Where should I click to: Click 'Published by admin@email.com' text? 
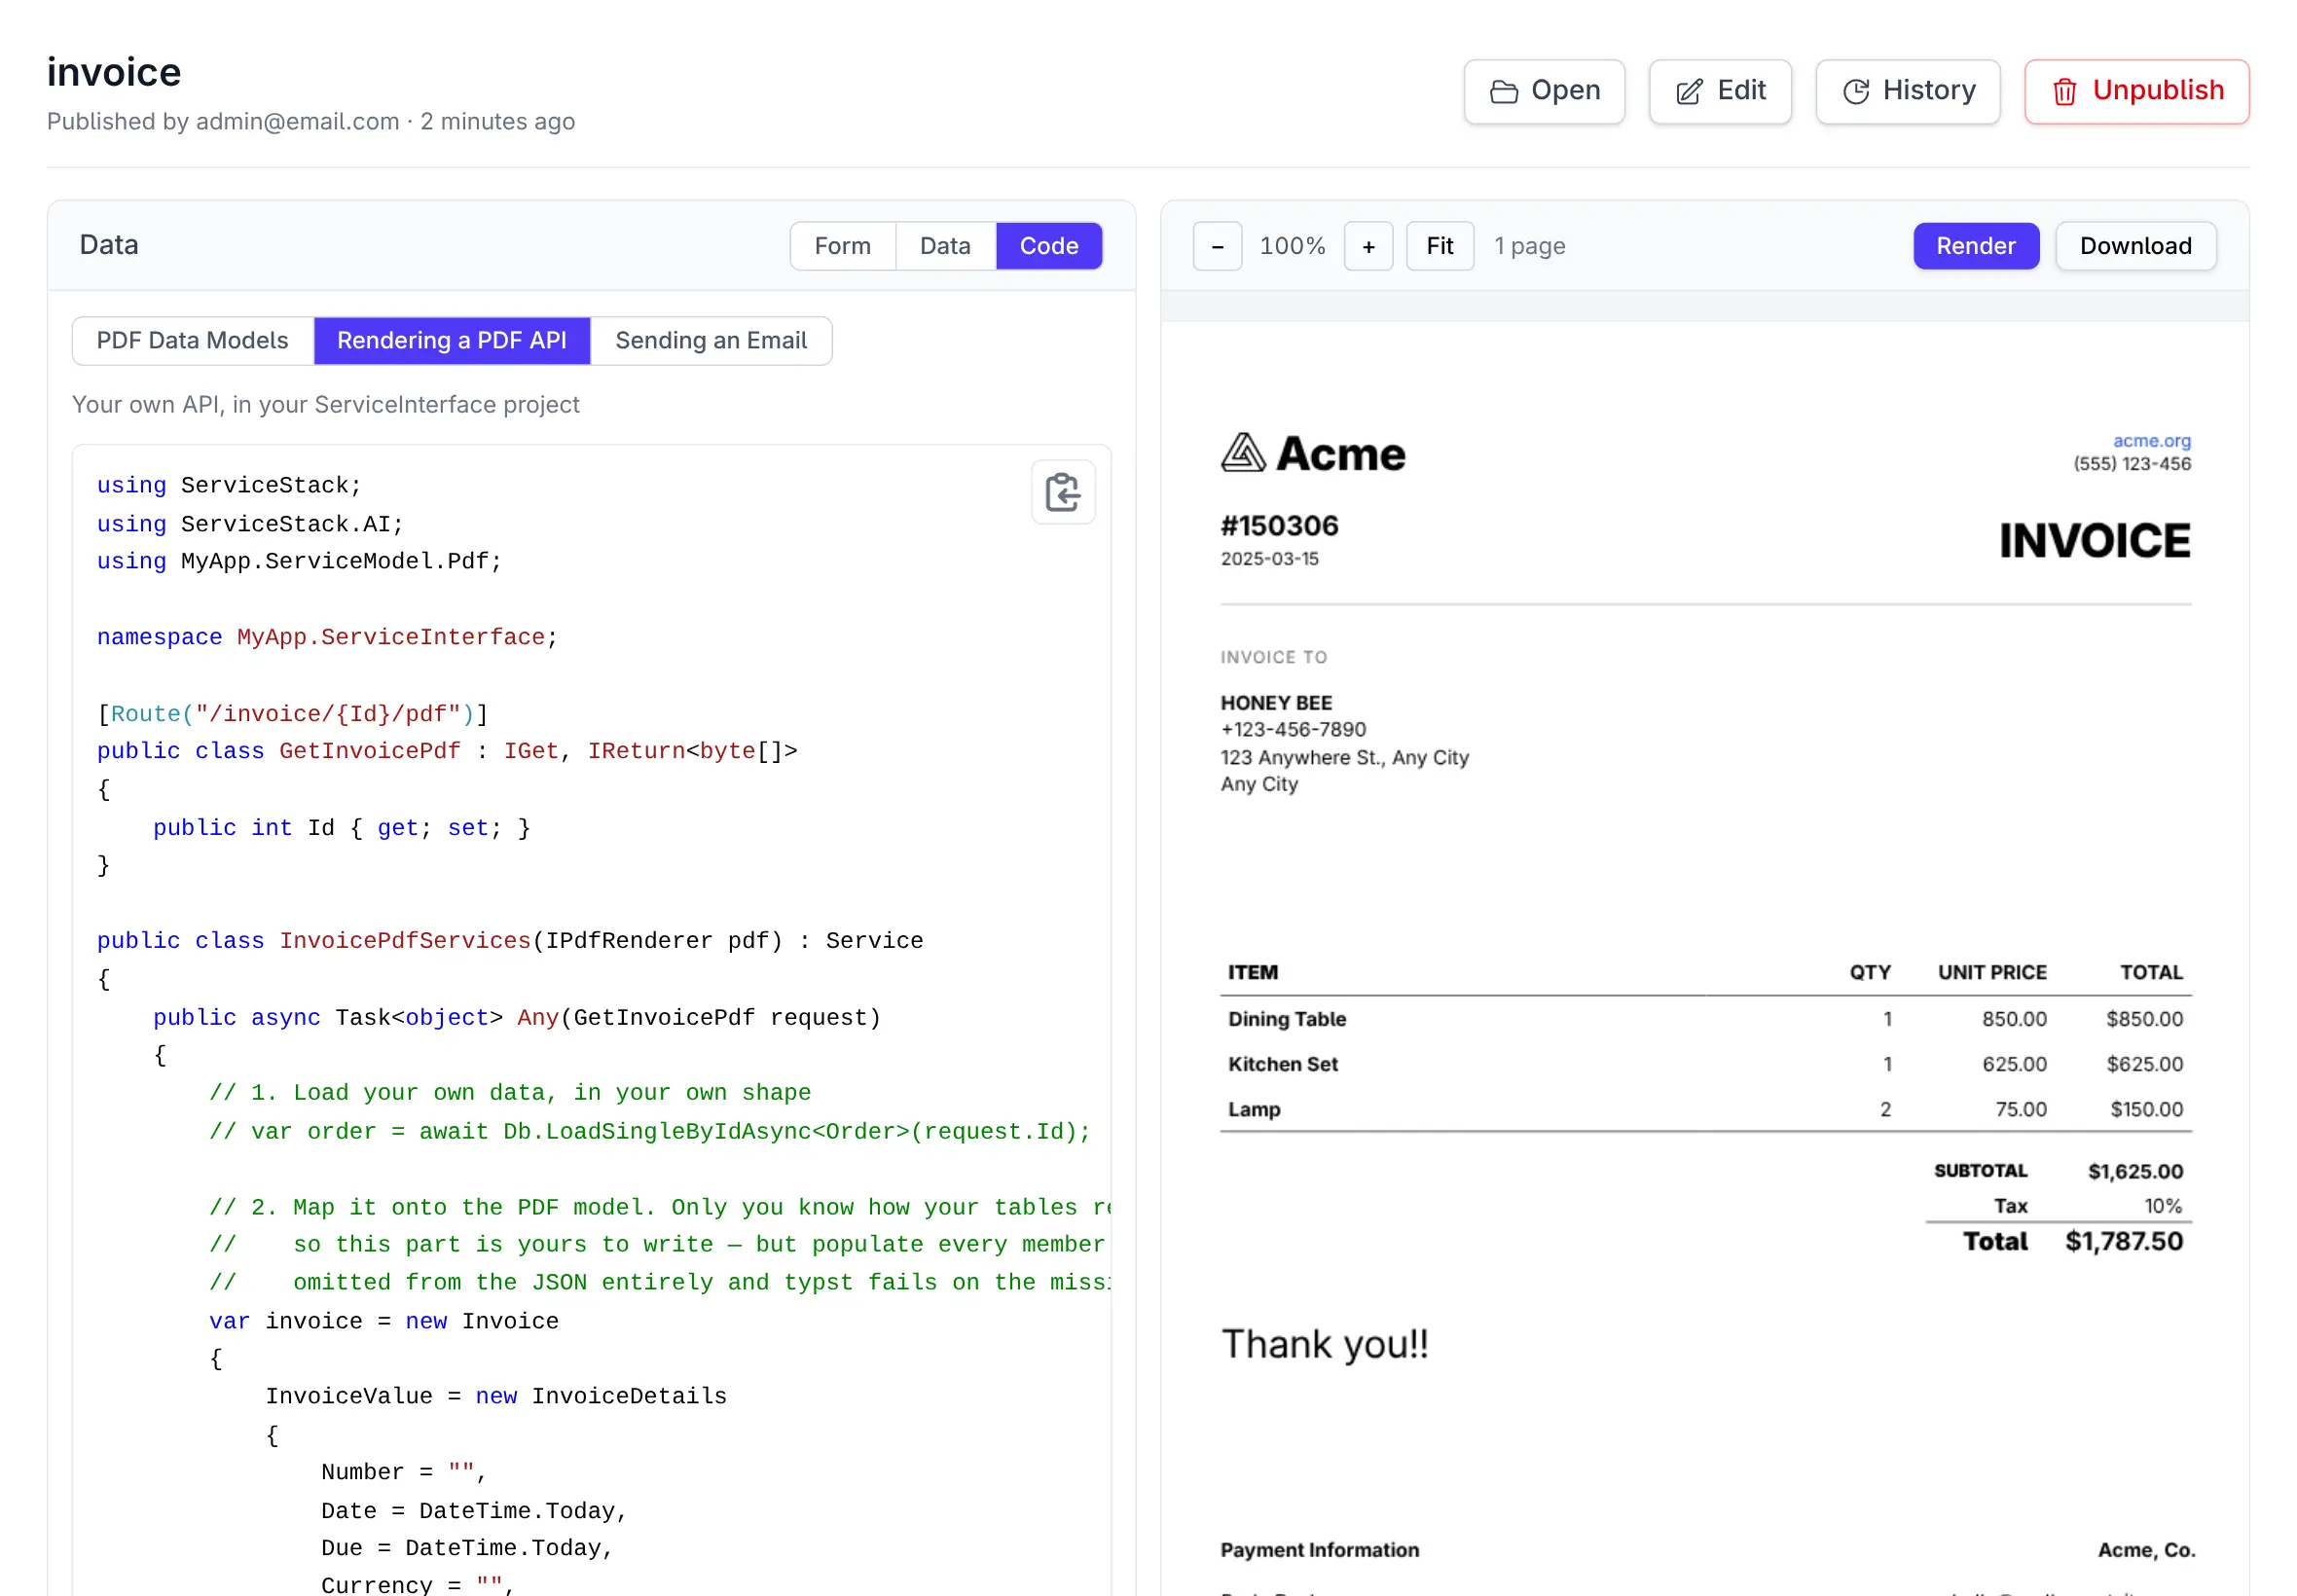click(223, 121)
